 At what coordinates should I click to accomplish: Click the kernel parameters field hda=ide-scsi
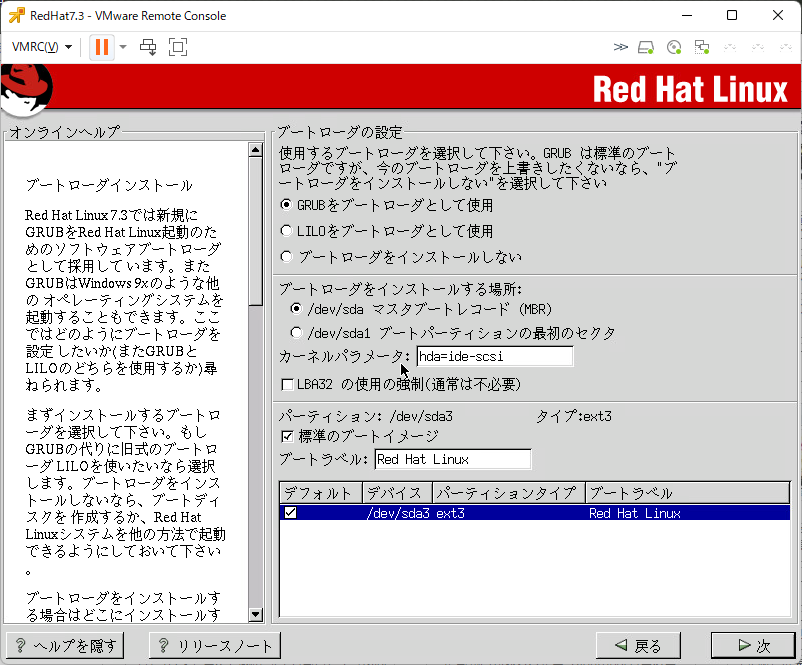[x=495, y=356]
